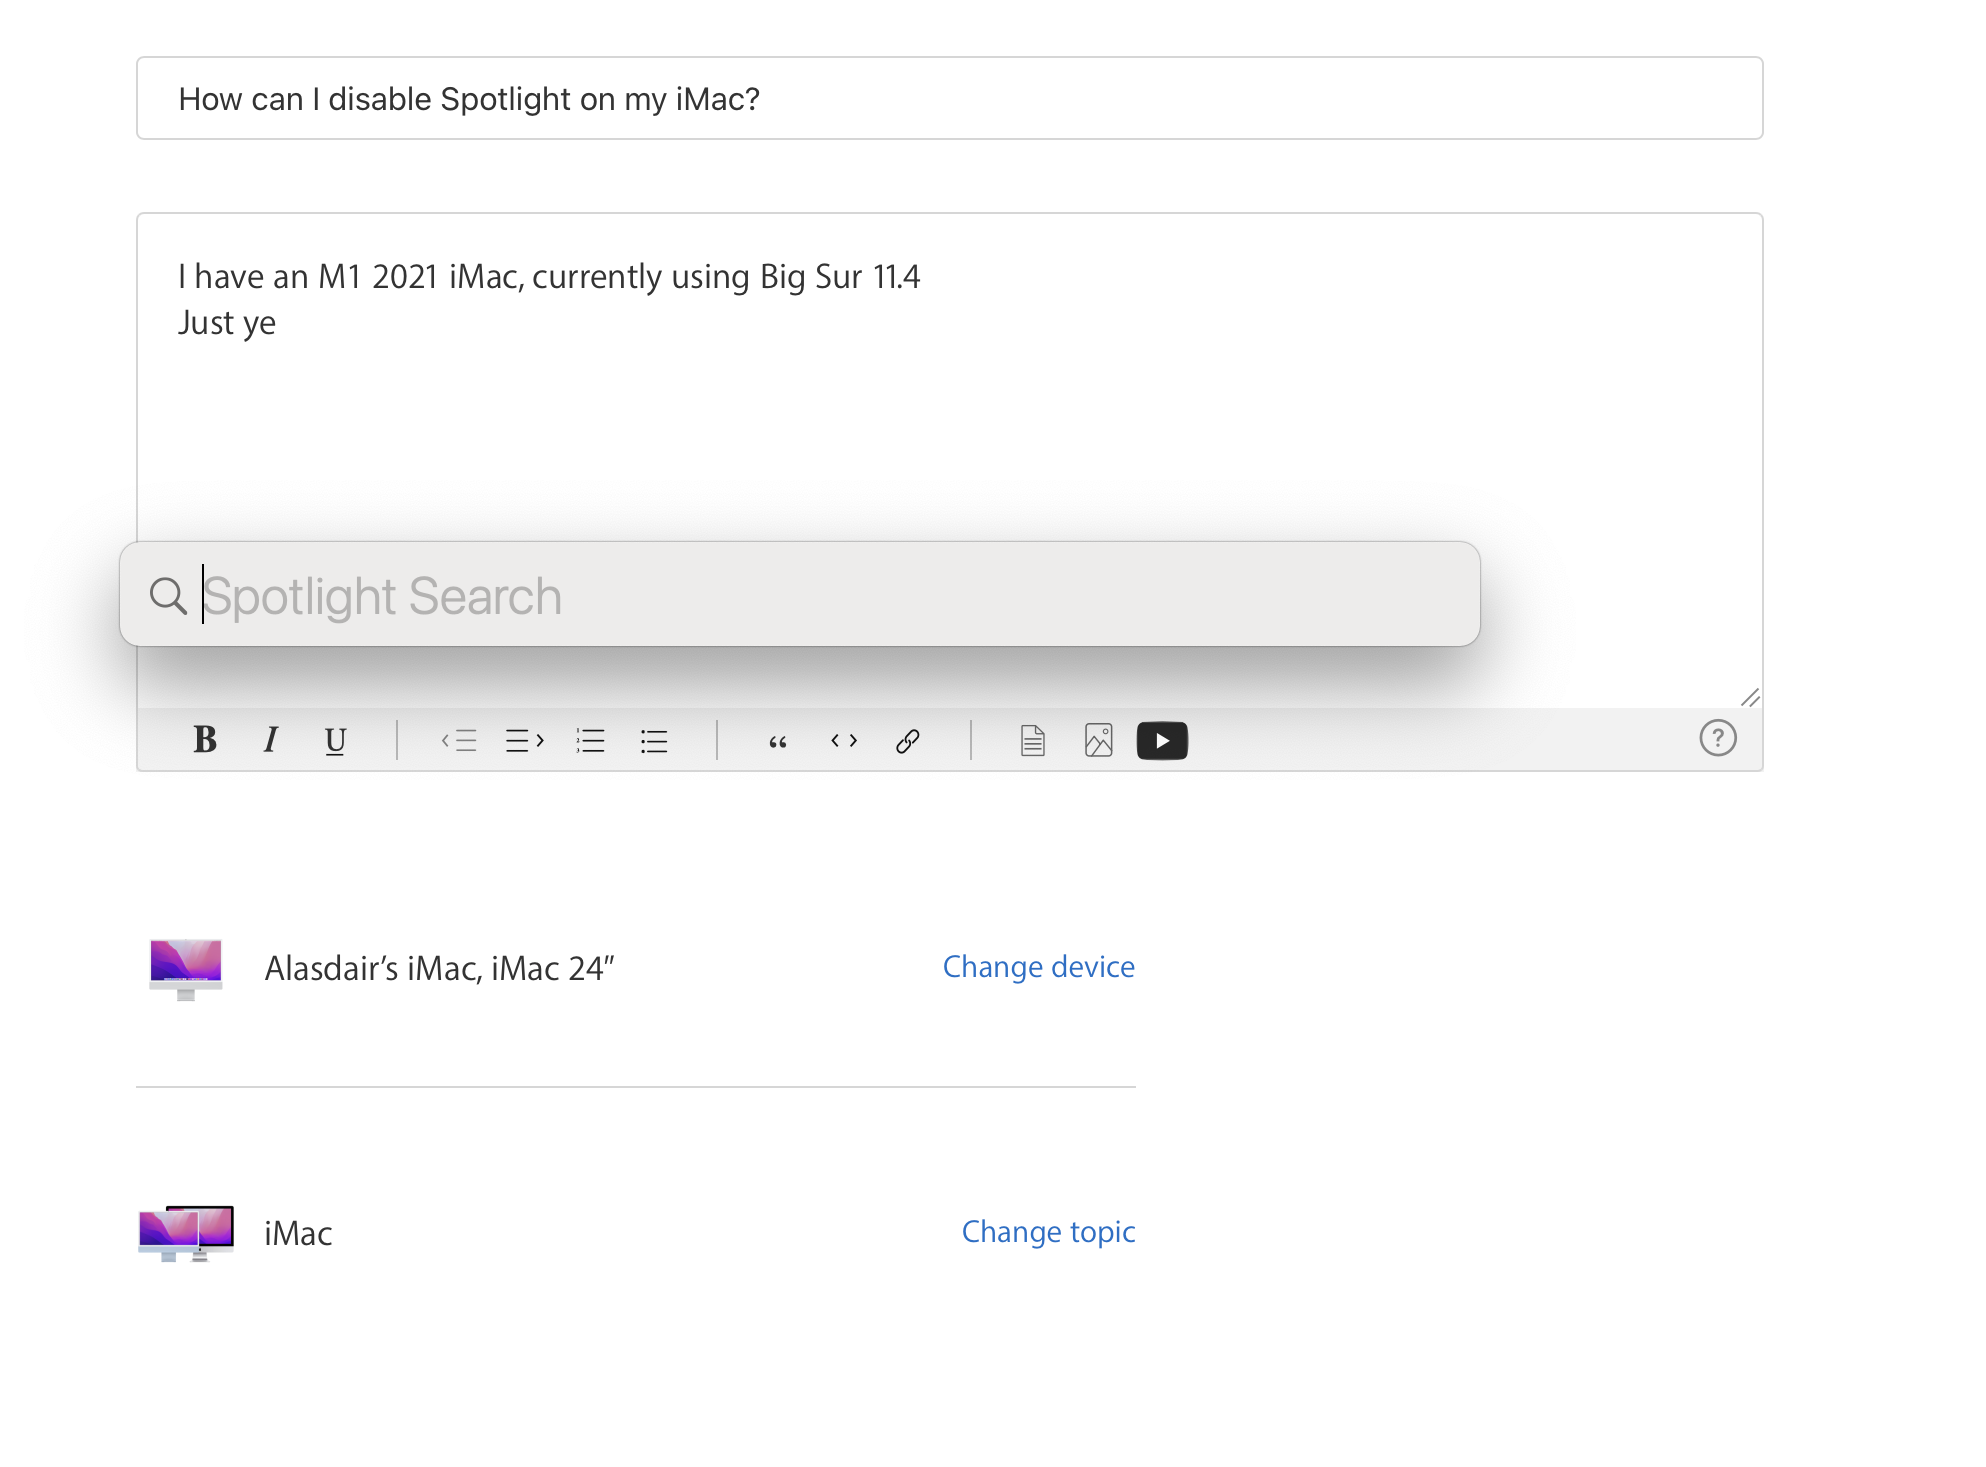The width and height of the screenshot is (1986, 1467).
Task: Insert a code block
Action: coord(844,741)
